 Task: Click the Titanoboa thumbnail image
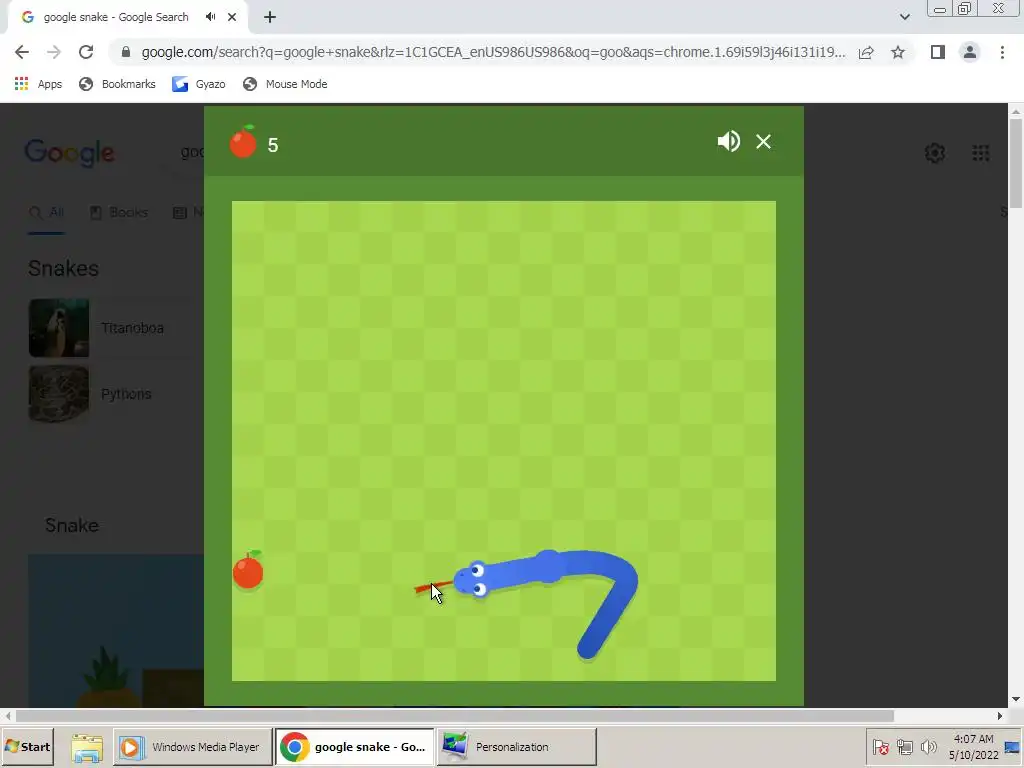click(x=59, y=328)
